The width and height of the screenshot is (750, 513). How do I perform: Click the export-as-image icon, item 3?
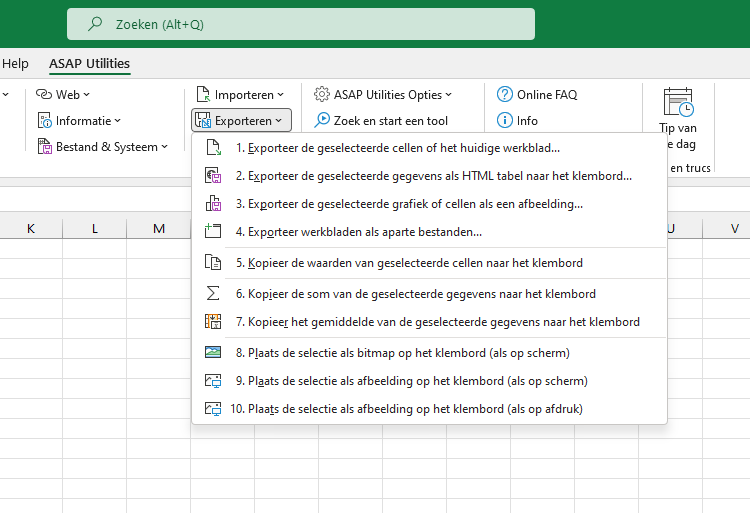click(x=213, y=204)
